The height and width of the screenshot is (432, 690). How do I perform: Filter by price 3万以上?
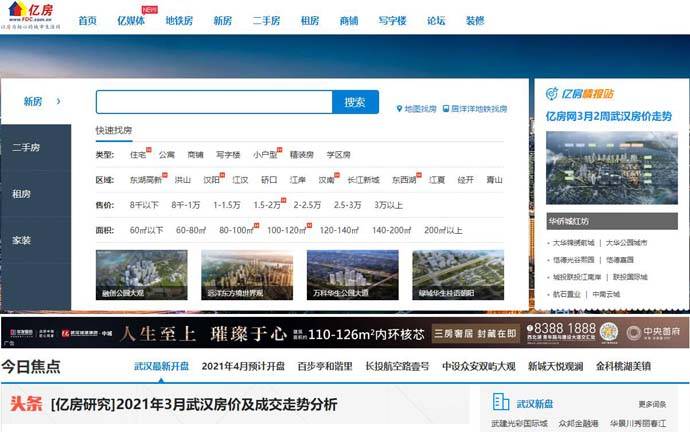coord(389,205)
